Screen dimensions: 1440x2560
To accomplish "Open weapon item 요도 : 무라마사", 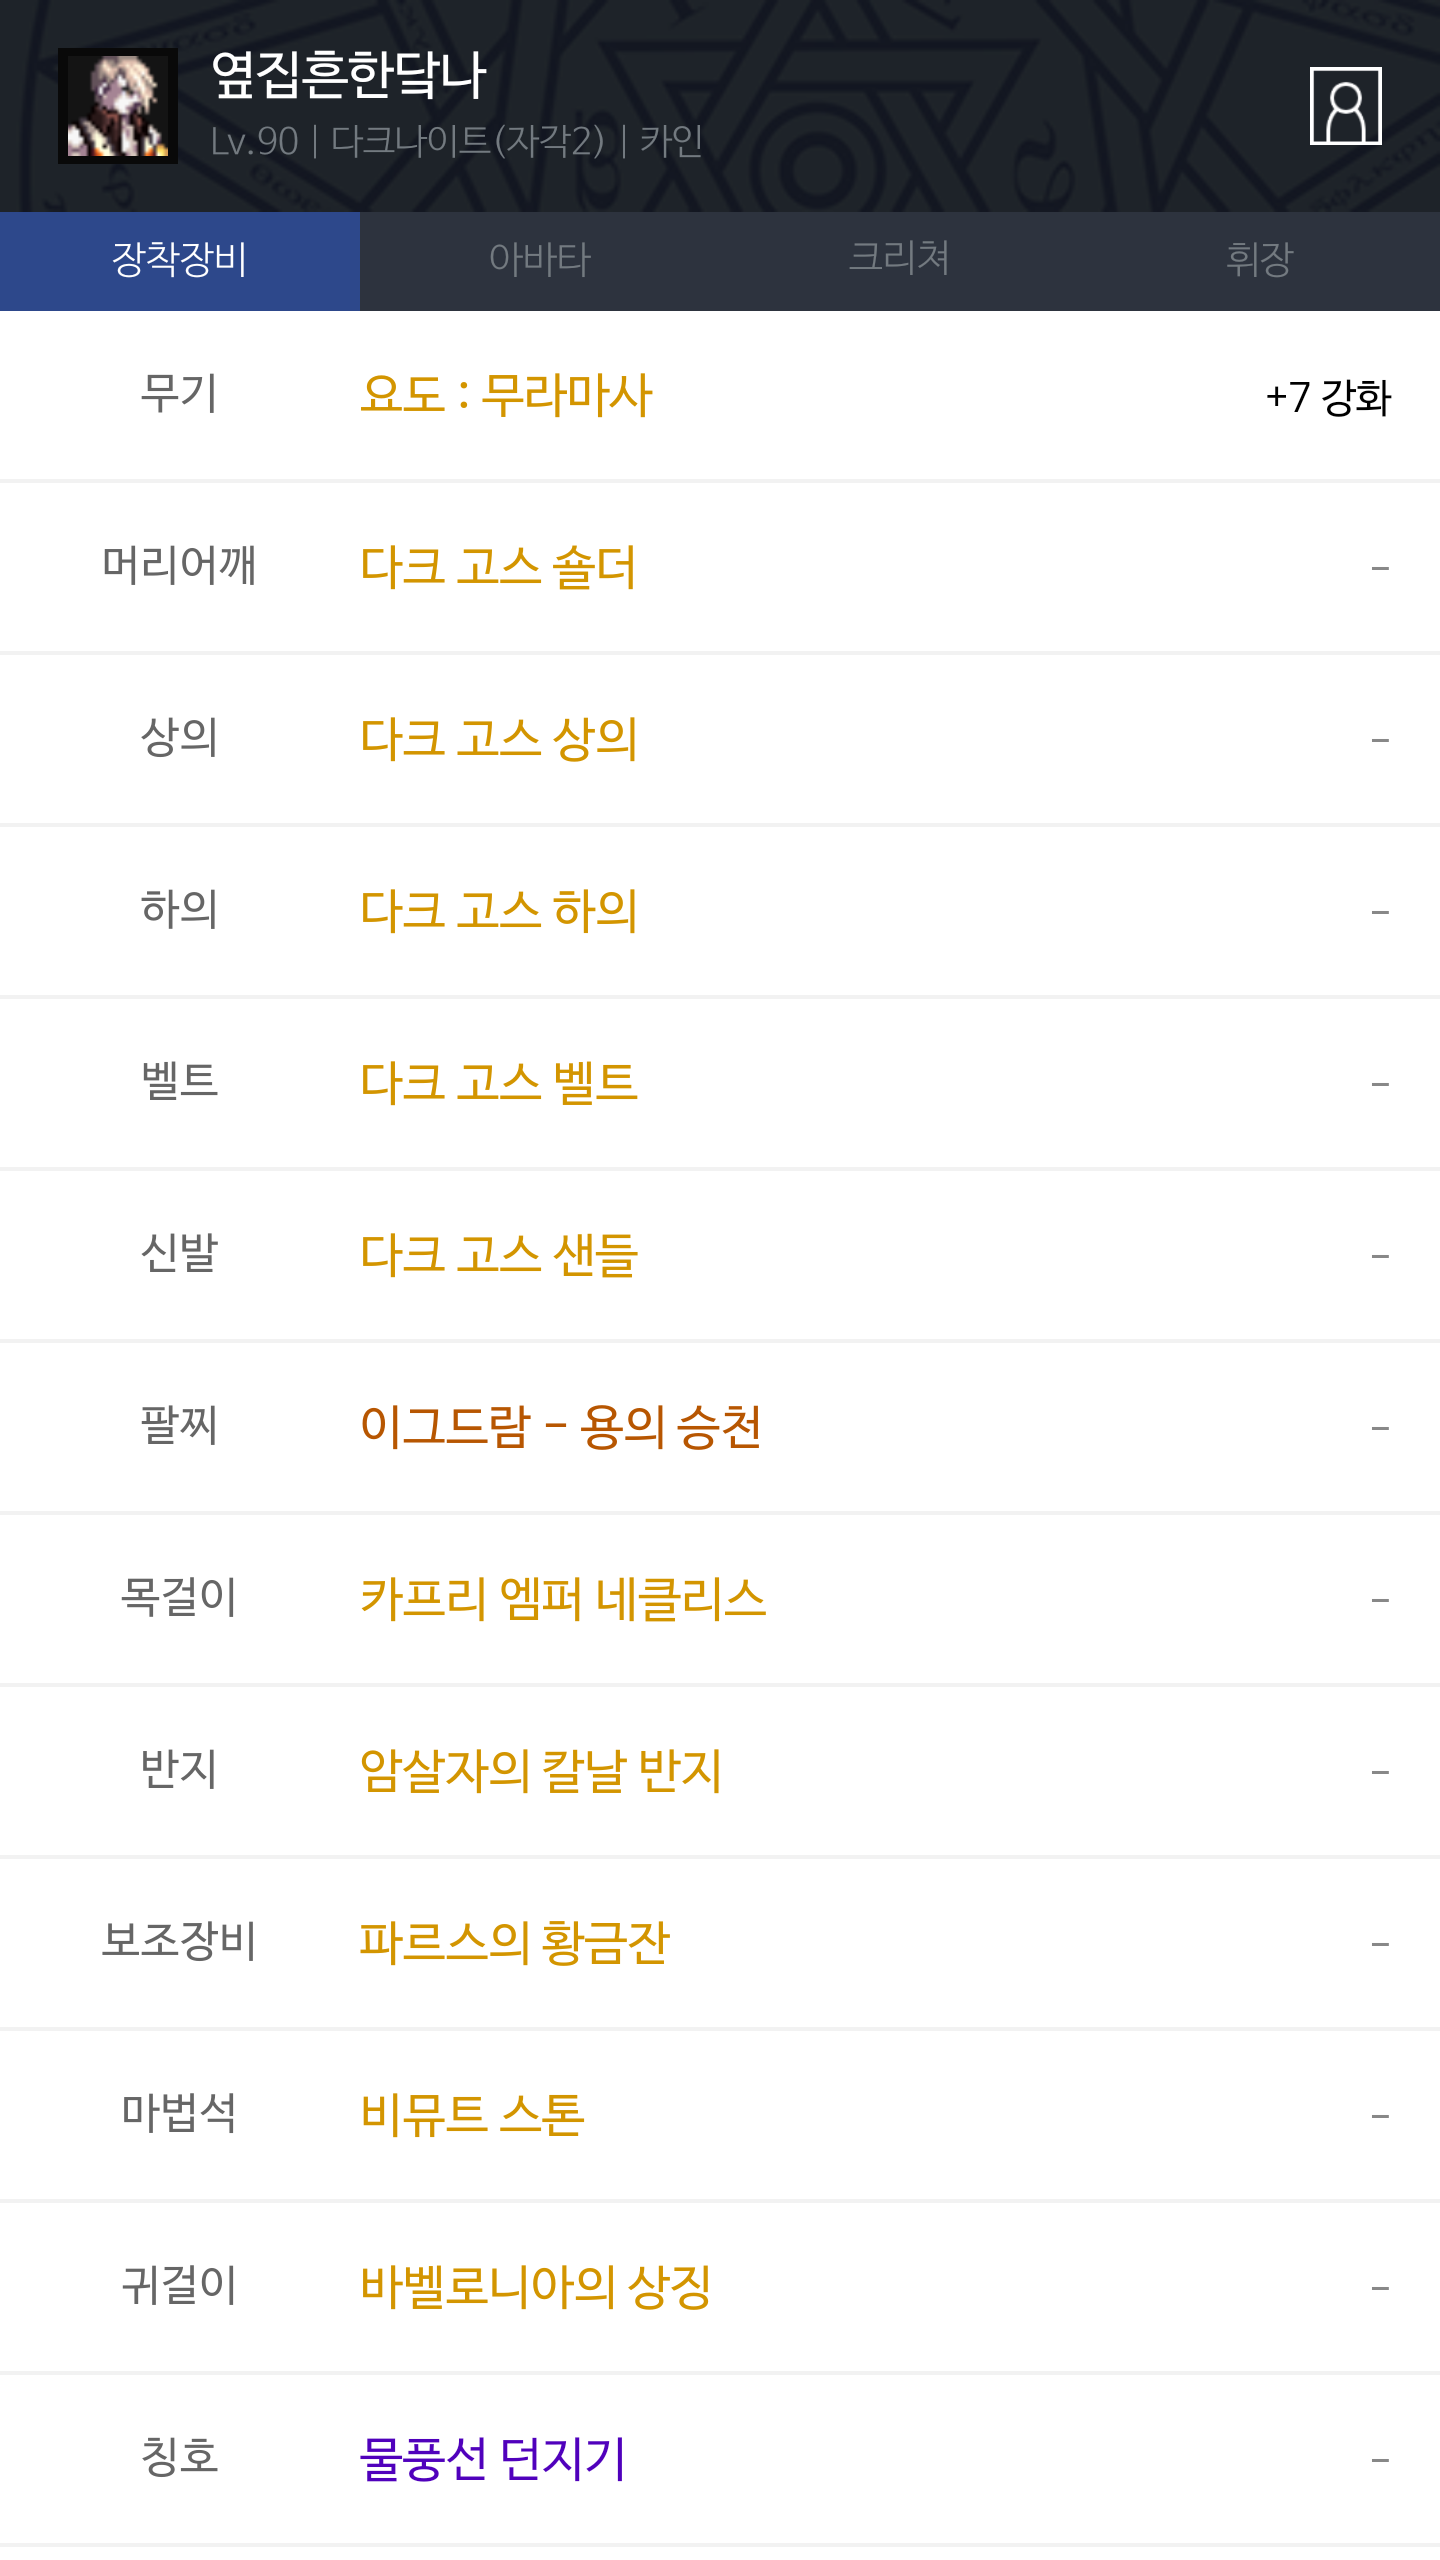I will click(506, 395).
